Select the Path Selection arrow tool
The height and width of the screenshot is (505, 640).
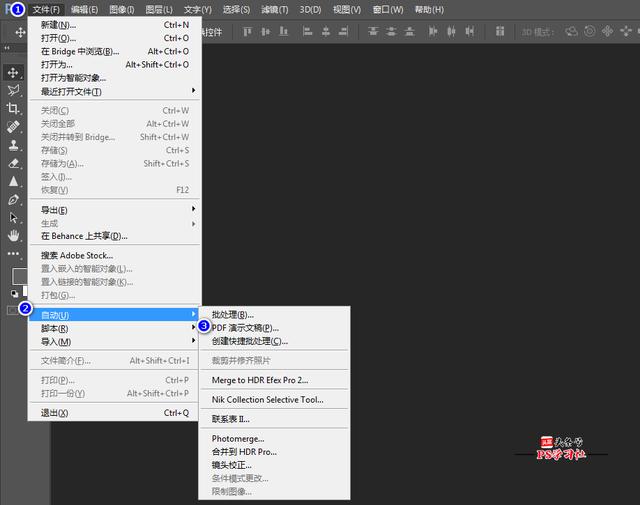click(13, 218)
